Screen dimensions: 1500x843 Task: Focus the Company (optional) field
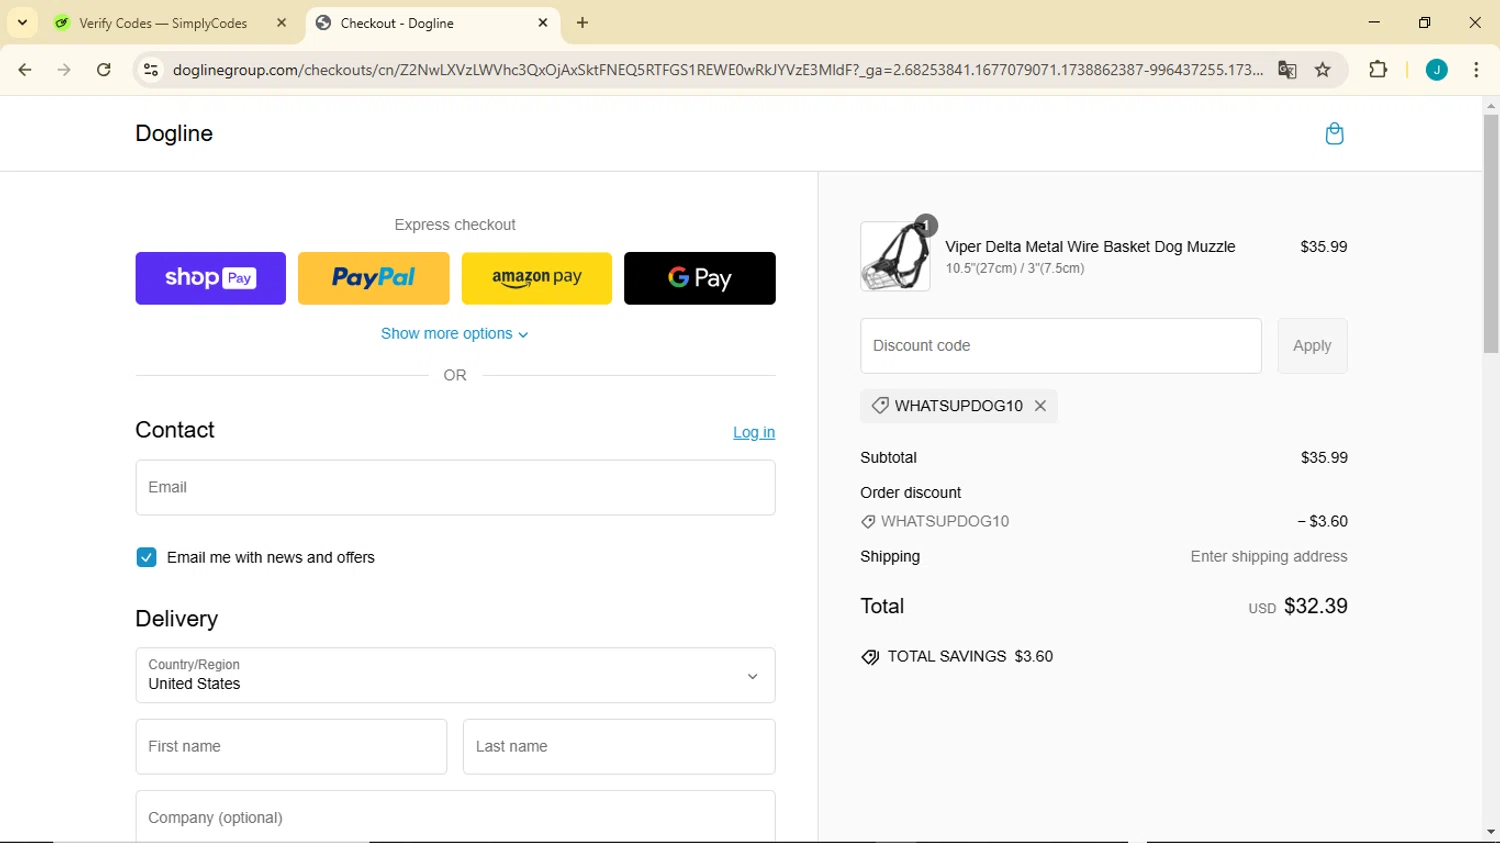point(455,817)
